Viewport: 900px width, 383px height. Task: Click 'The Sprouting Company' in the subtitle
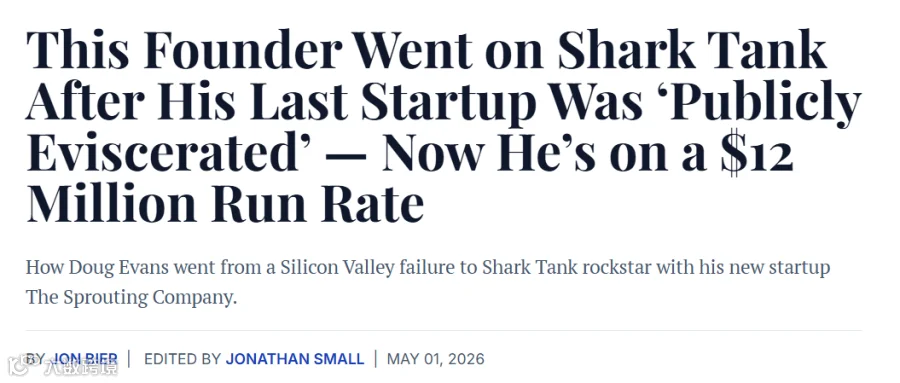(x=129, y=298)
